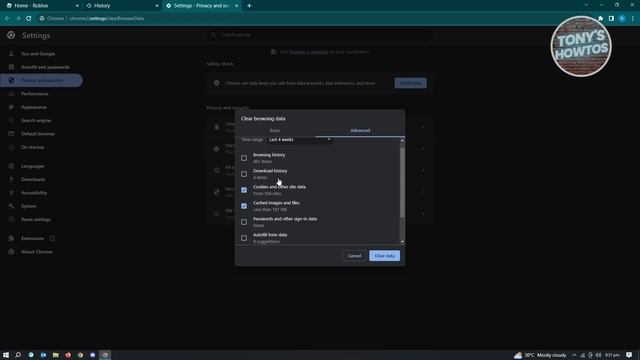The width and height of the screenshot is (640, 360).
Task: Show hidden system tray icons
Action: [574, 355]
